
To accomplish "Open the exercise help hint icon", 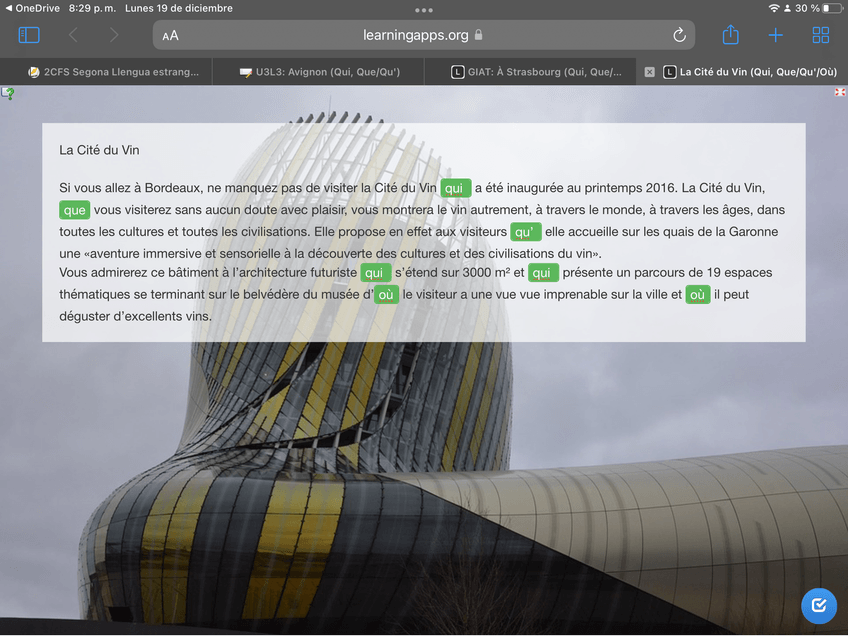I will click(8, 93).
